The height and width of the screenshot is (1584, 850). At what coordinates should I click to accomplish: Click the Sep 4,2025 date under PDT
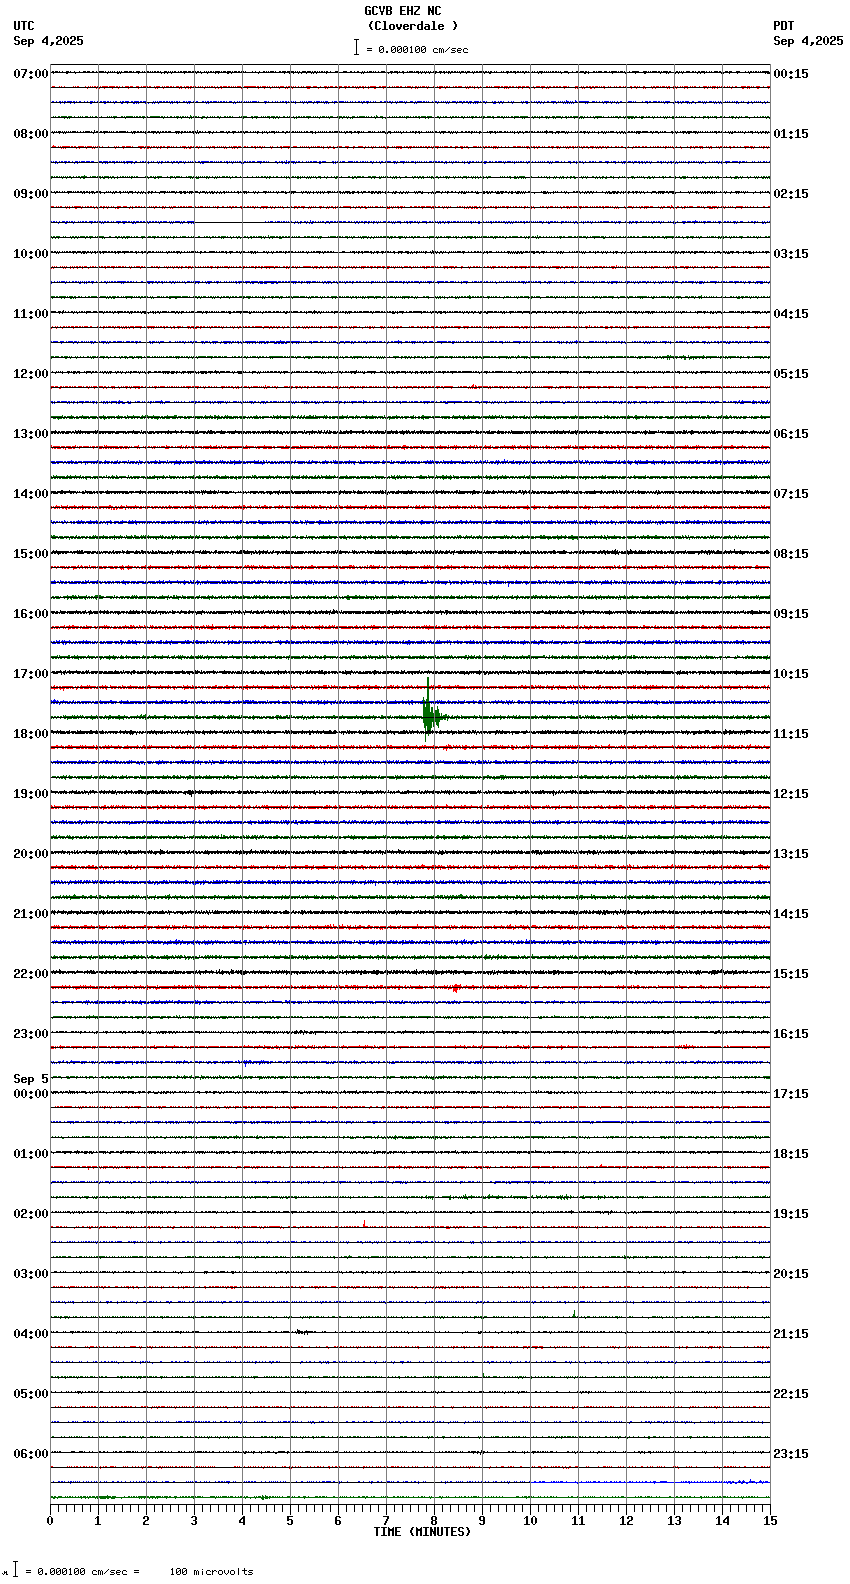point(808,41)
